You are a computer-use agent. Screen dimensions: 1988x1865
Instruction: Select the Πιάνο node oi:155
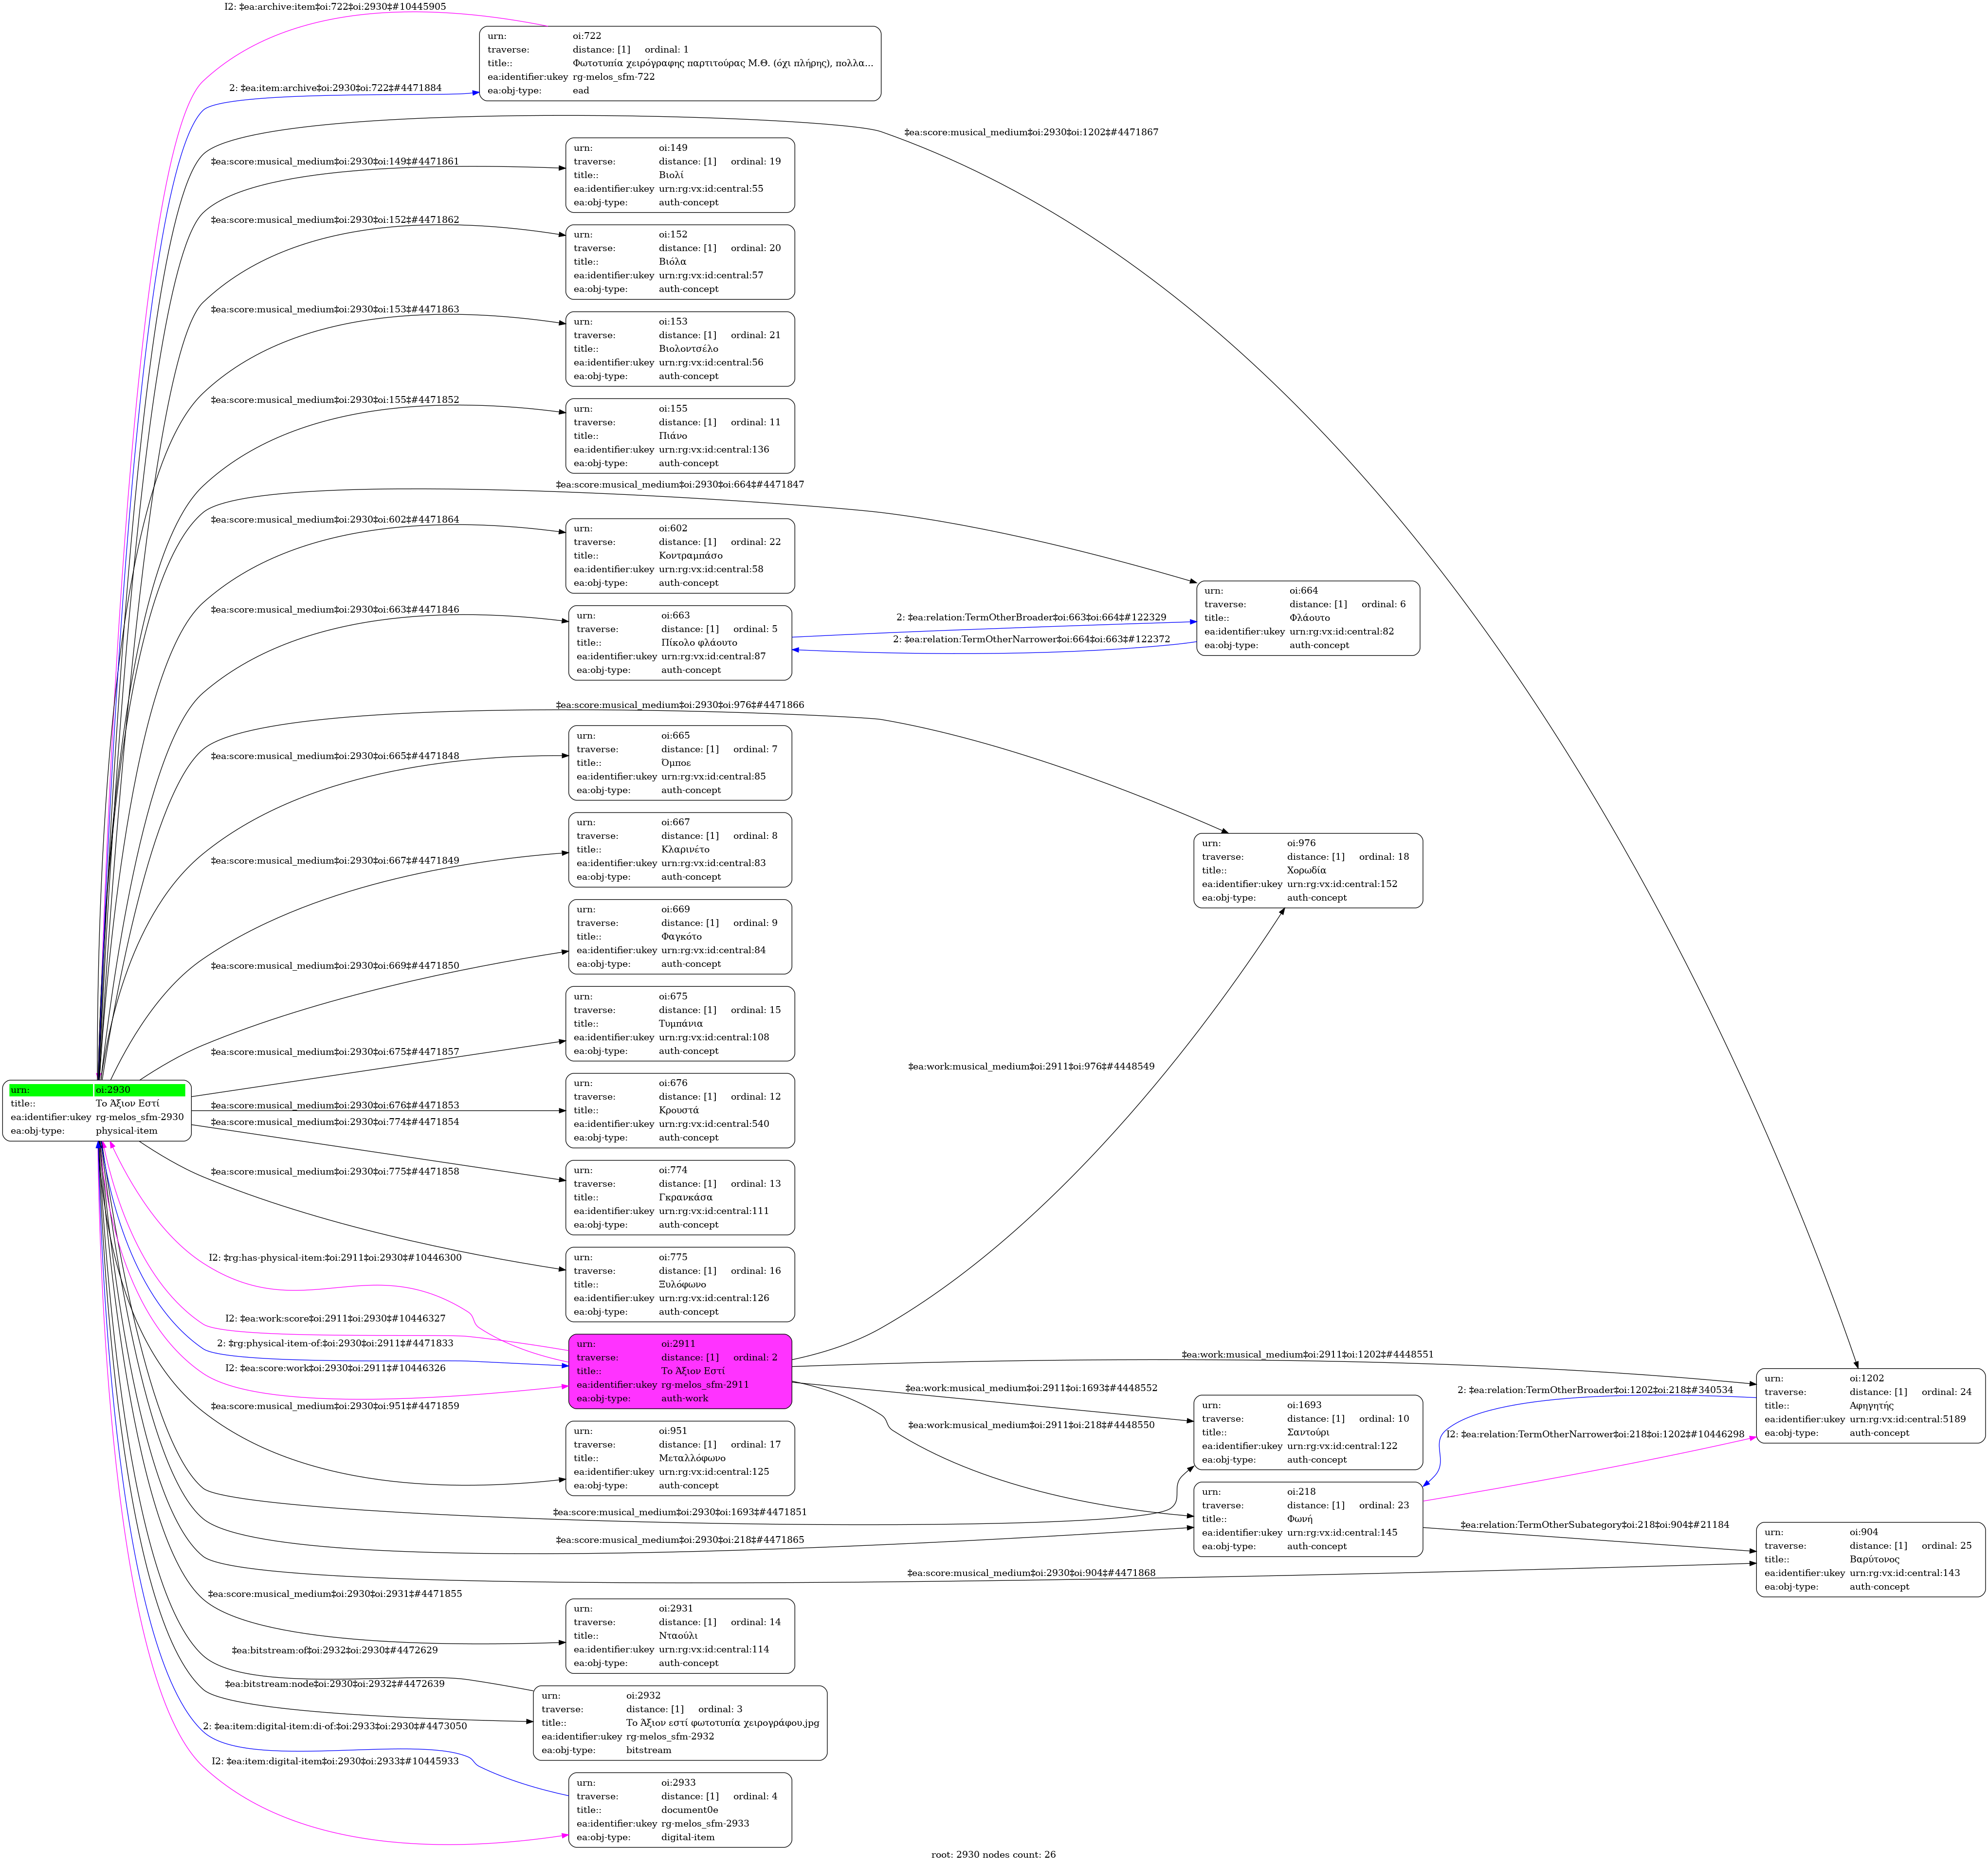(680, 436)
